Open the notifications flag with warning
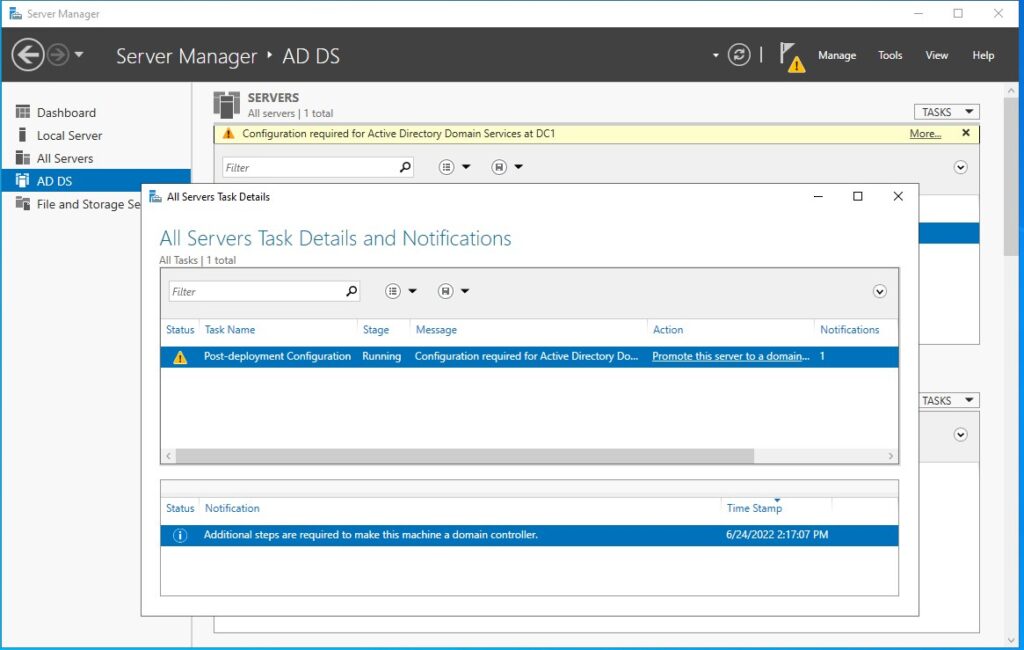The height and width of the screenshot is (650, 1024). pos(791,57)
